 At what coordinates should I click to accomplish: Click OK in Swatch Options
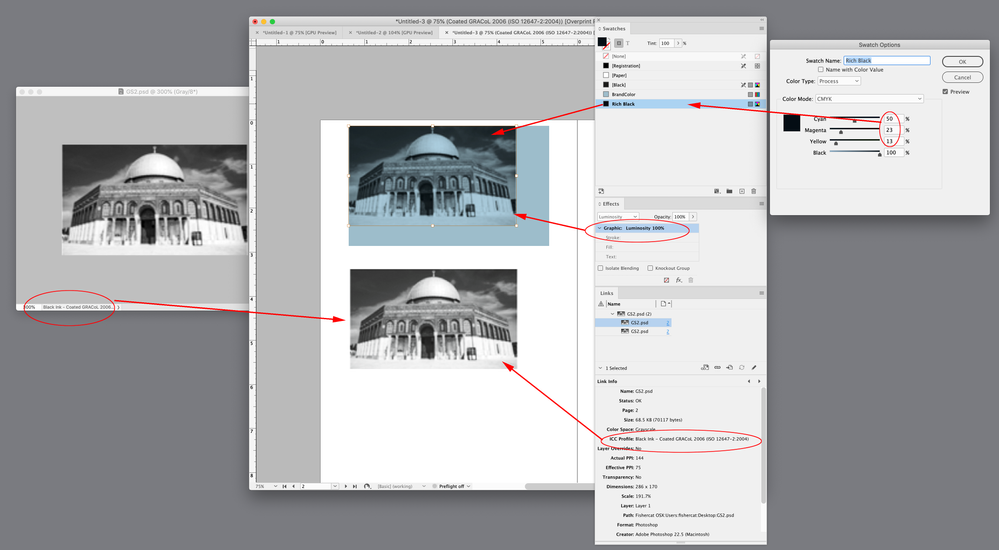tap(962, 62)
